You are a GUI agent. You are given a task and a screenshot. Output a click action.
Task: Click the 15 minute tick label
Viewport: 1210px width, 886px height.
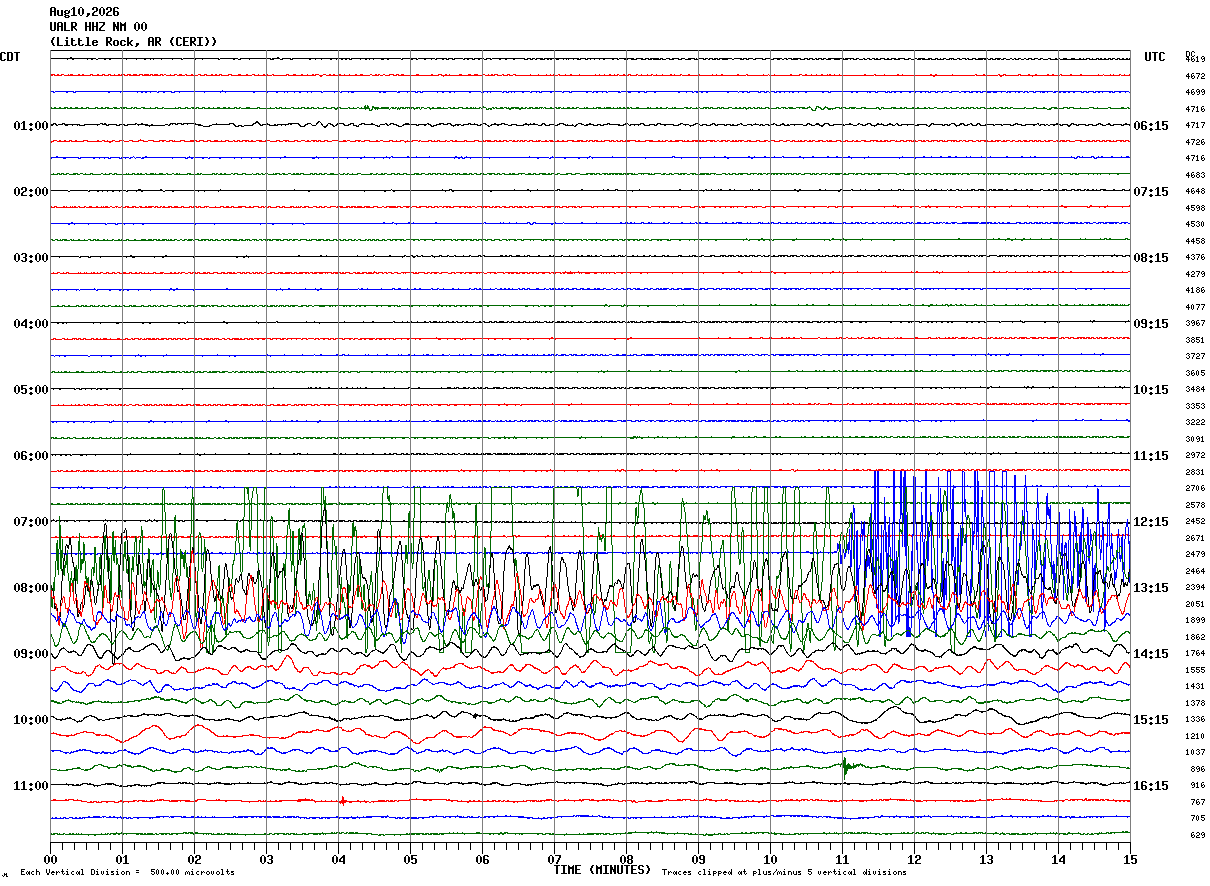tap(1130, 859)
